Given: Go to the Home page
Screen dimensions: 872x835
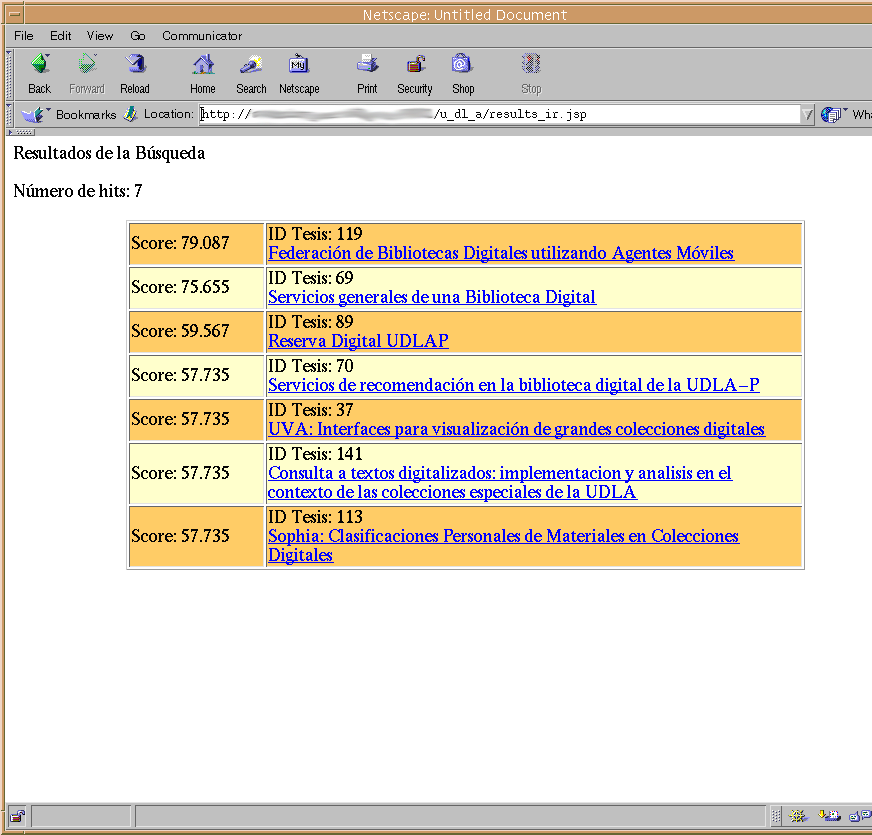Looking at the screenshot, I should point(203,73).
